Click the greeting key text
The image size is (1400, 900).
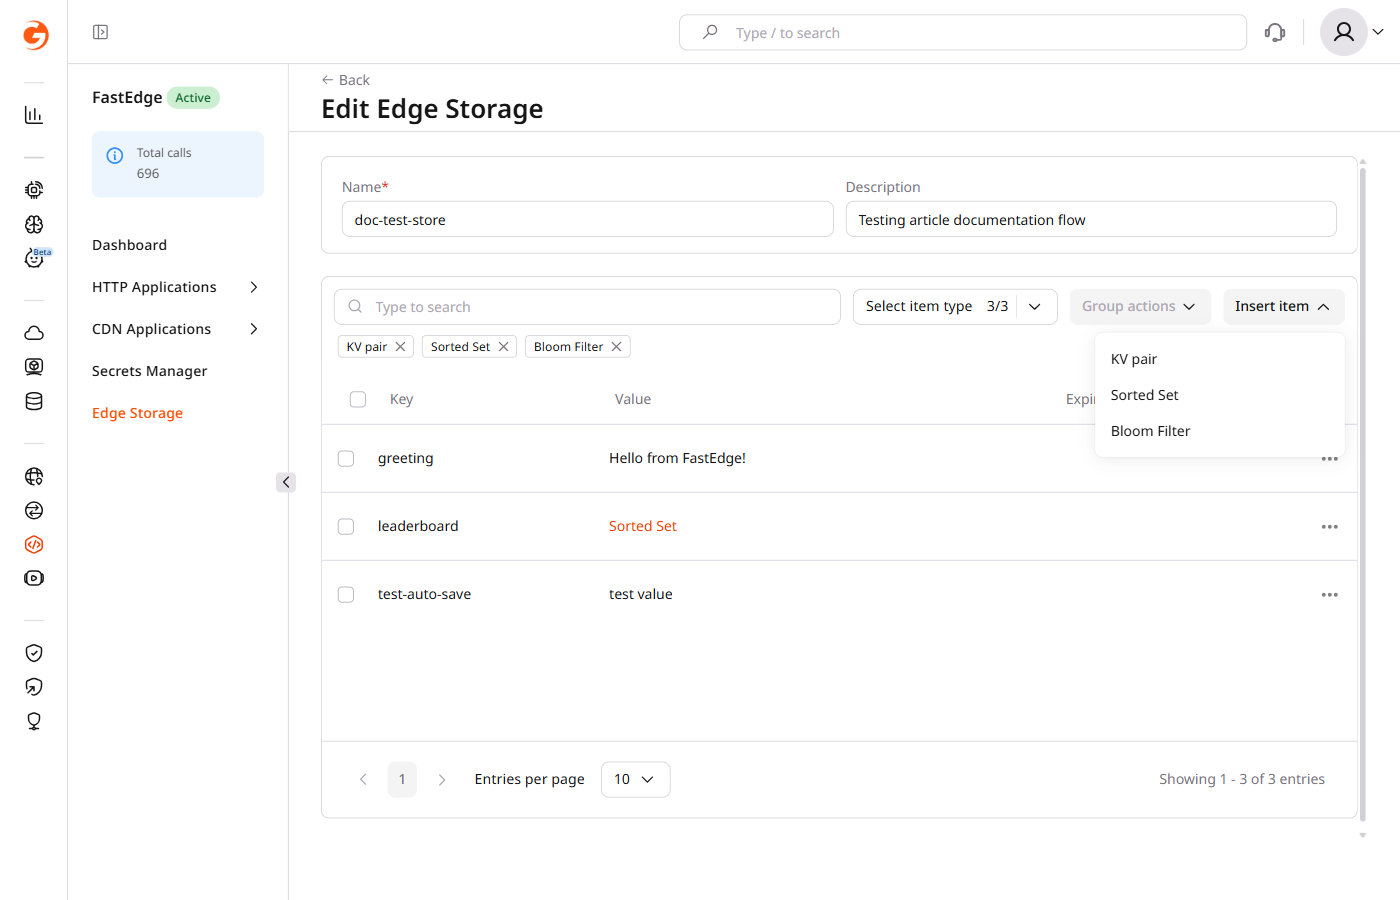point(405,458)
